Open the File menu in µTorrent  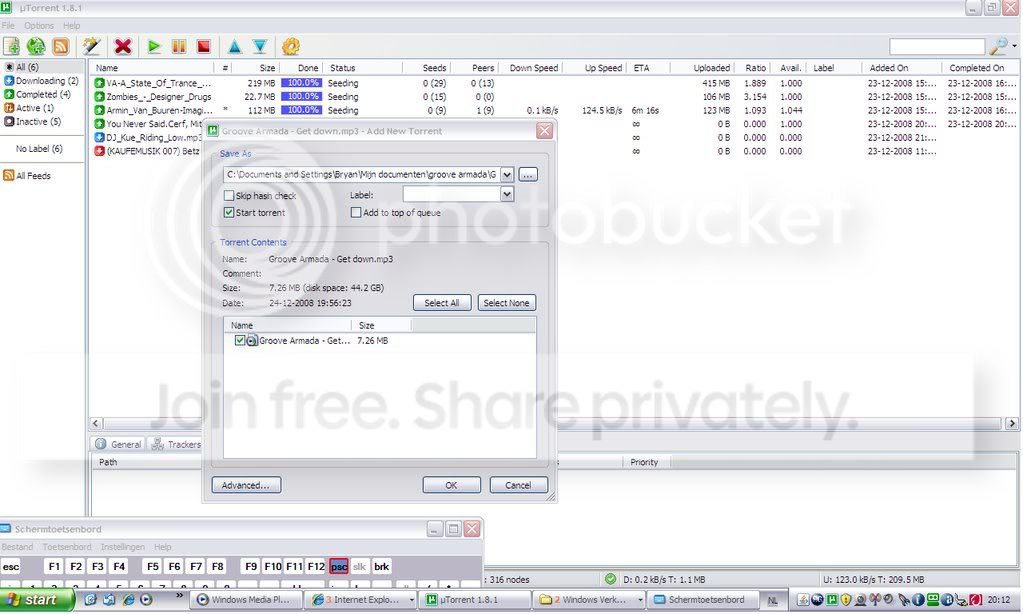point(8,25)
